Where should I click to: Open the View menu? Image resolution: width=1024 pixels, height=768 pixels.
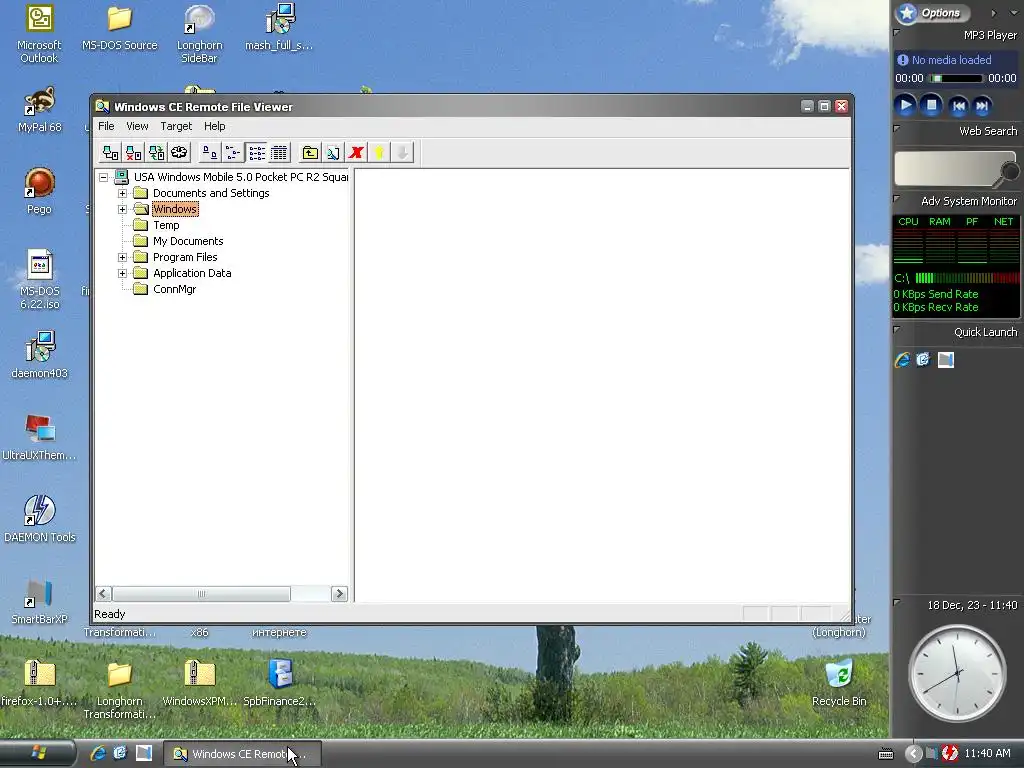tap(137, 126)
